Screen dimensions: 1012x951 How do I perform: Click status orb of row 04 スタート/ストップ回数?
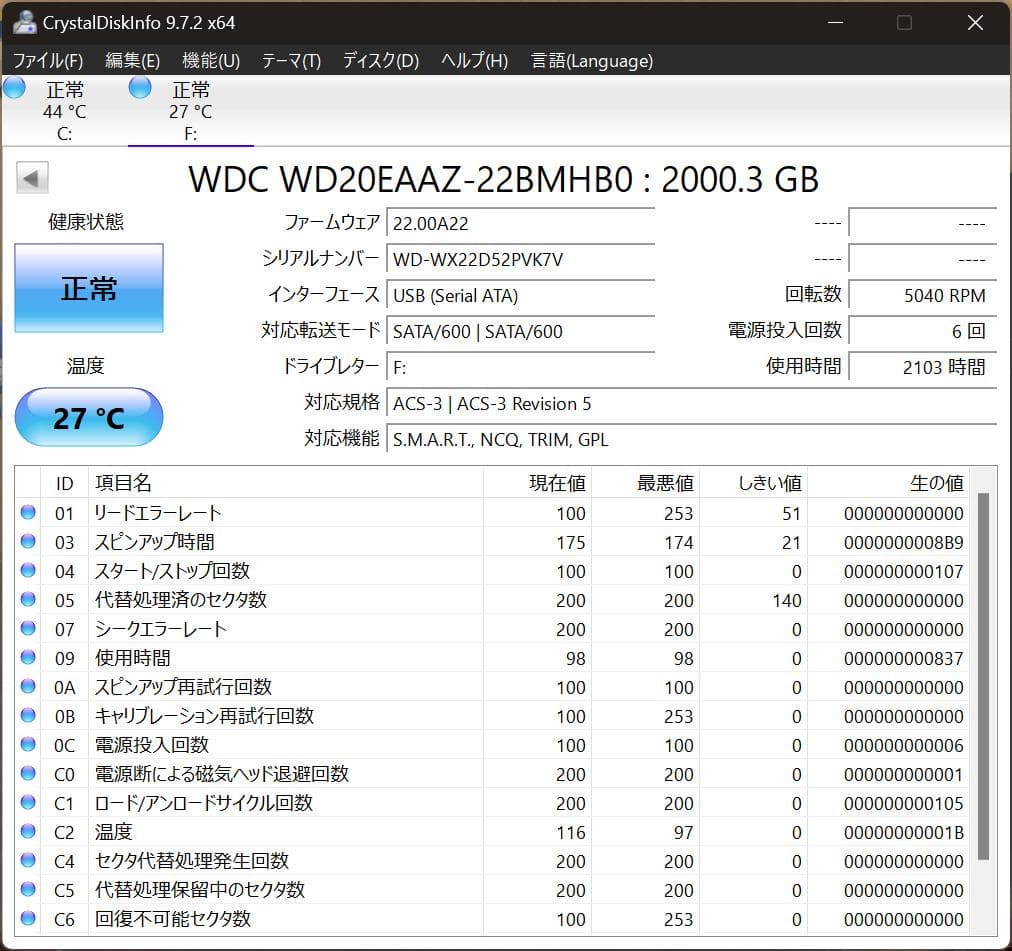[28, 571]
